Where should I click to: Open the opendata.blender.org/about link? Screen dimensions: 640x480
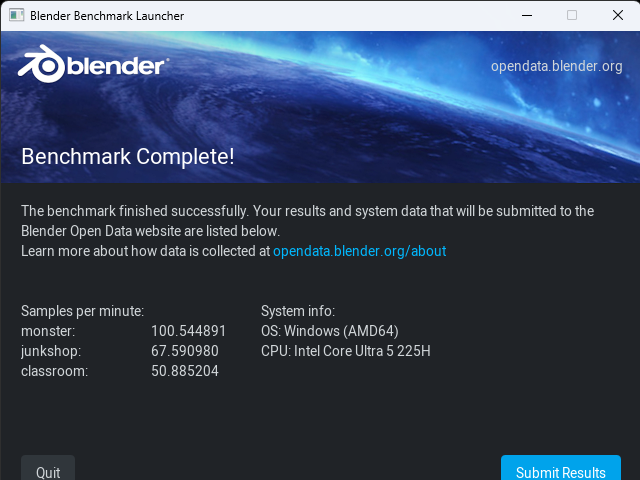tap(359, 251)
